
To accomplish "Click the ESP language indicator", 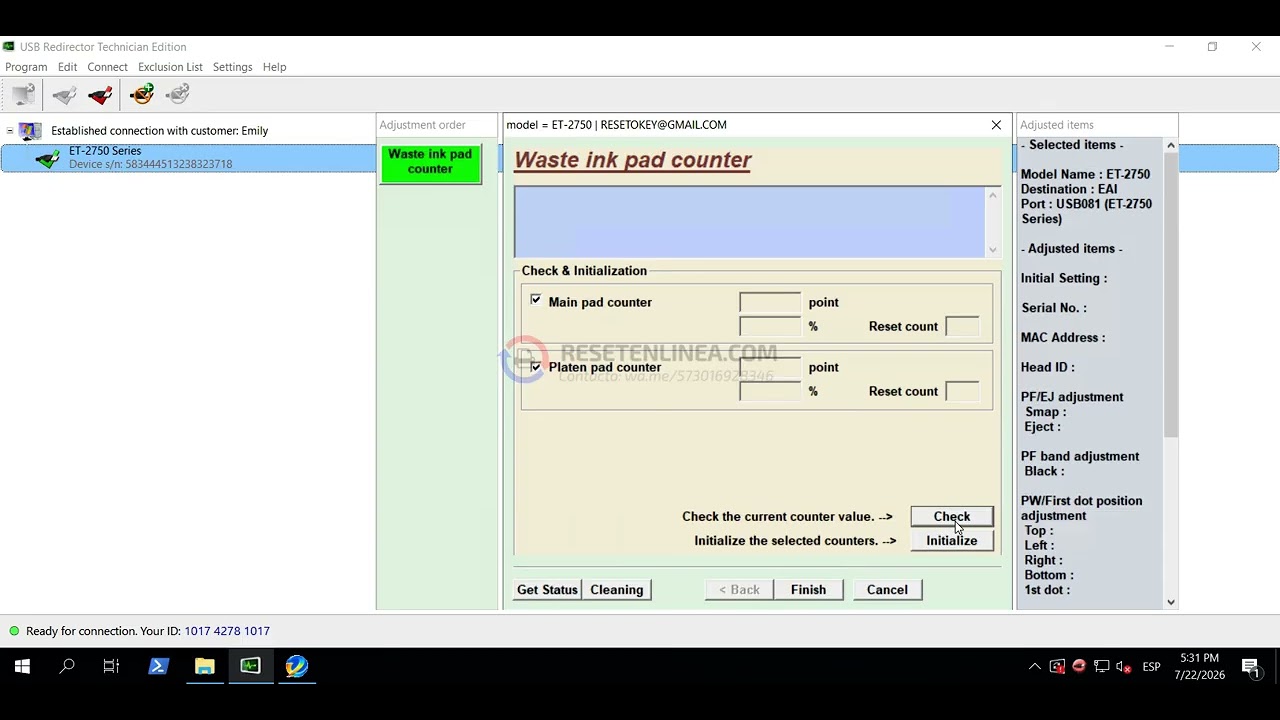I will click(1151, 667).
